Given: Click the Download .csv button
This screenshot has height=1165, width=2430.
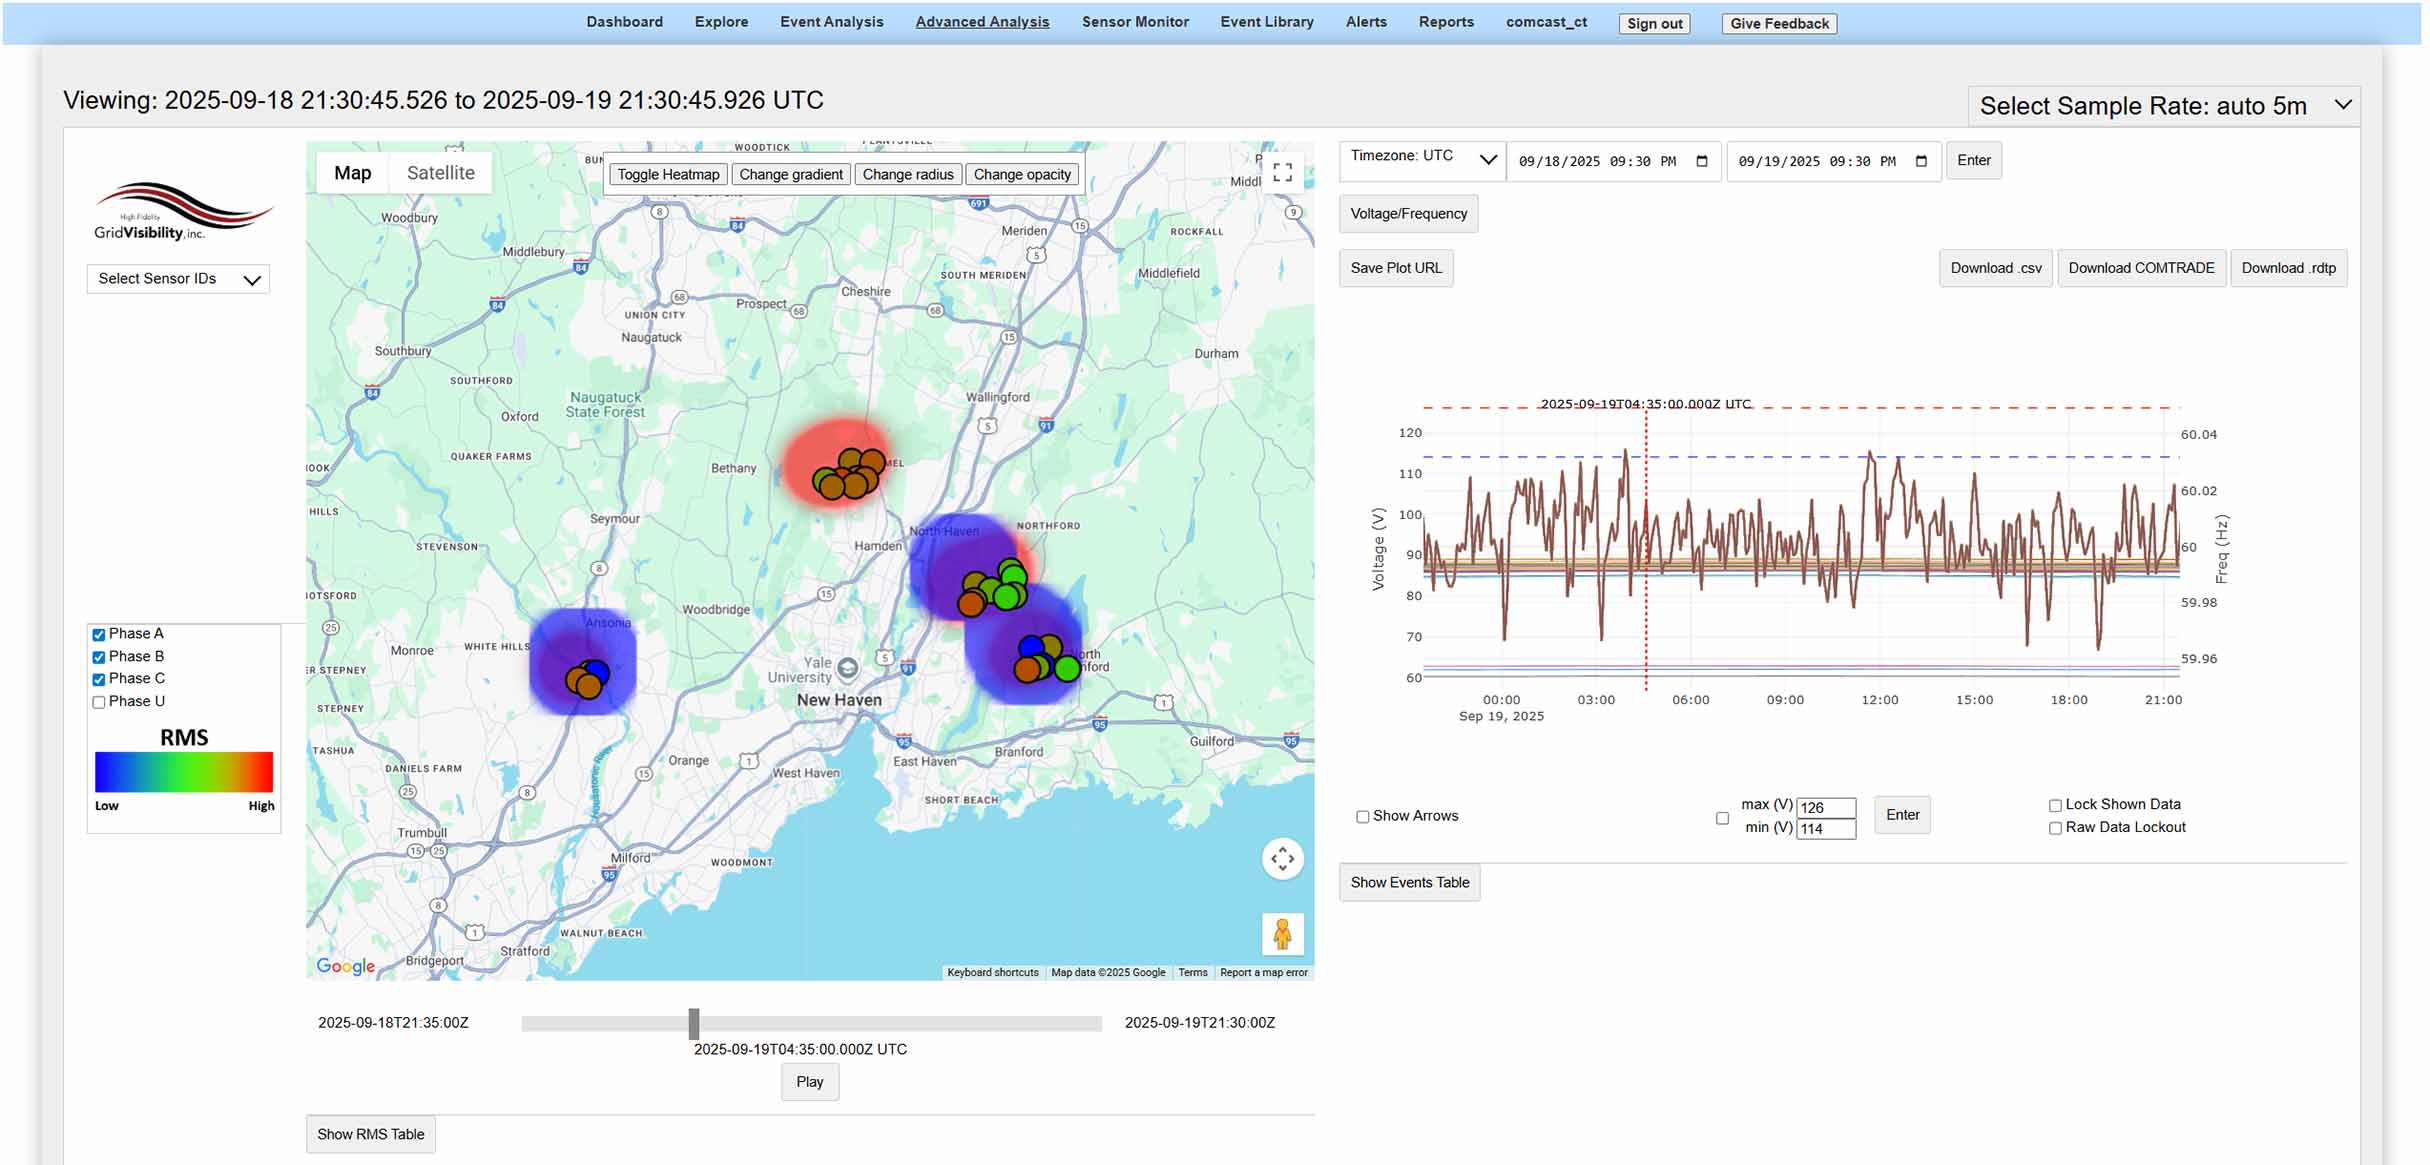Looking at the screenshot, I should tap(1995, 268).
